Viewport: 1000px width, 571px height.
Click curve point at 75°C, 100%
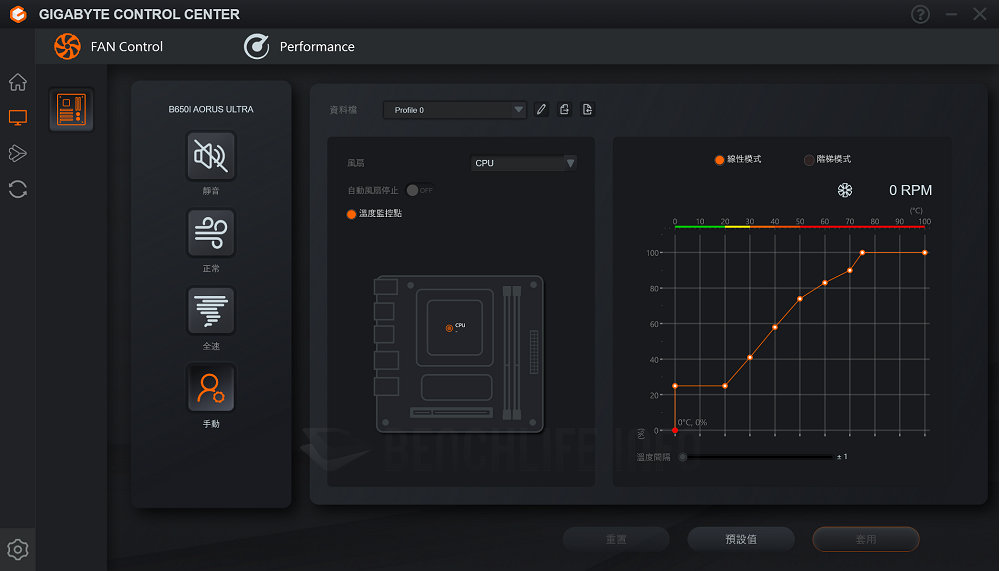[x=862, y=253]
